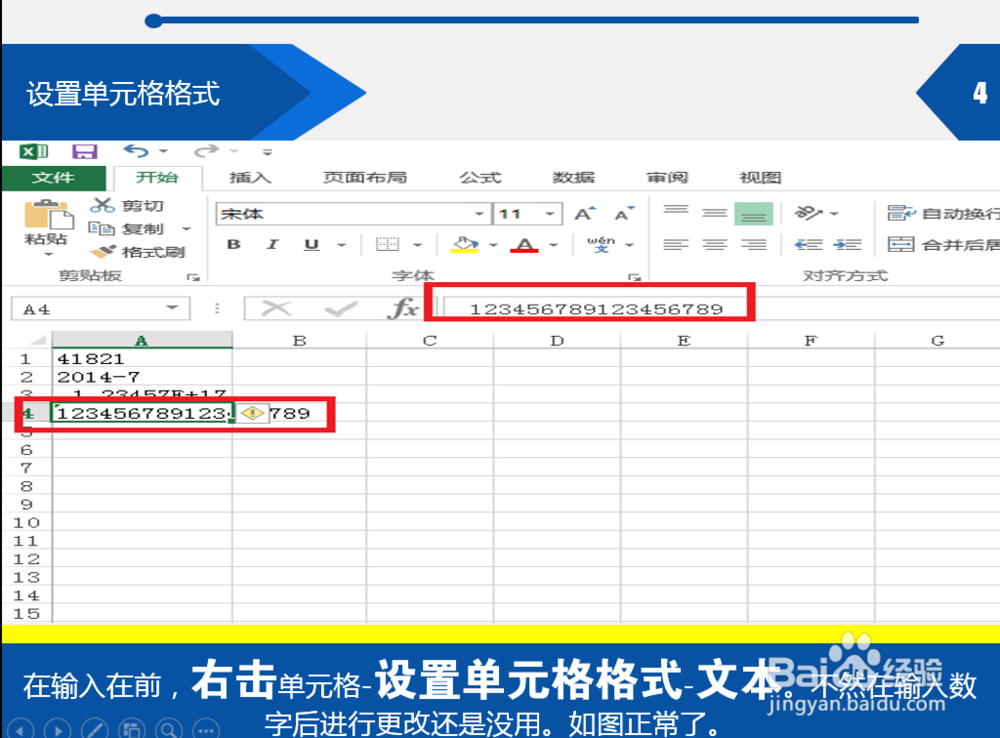Screen dimensions: 1000x738
Task: Switch to the 插入 ribbon tab
Action: pyautogui.click(x=248, y=177)
